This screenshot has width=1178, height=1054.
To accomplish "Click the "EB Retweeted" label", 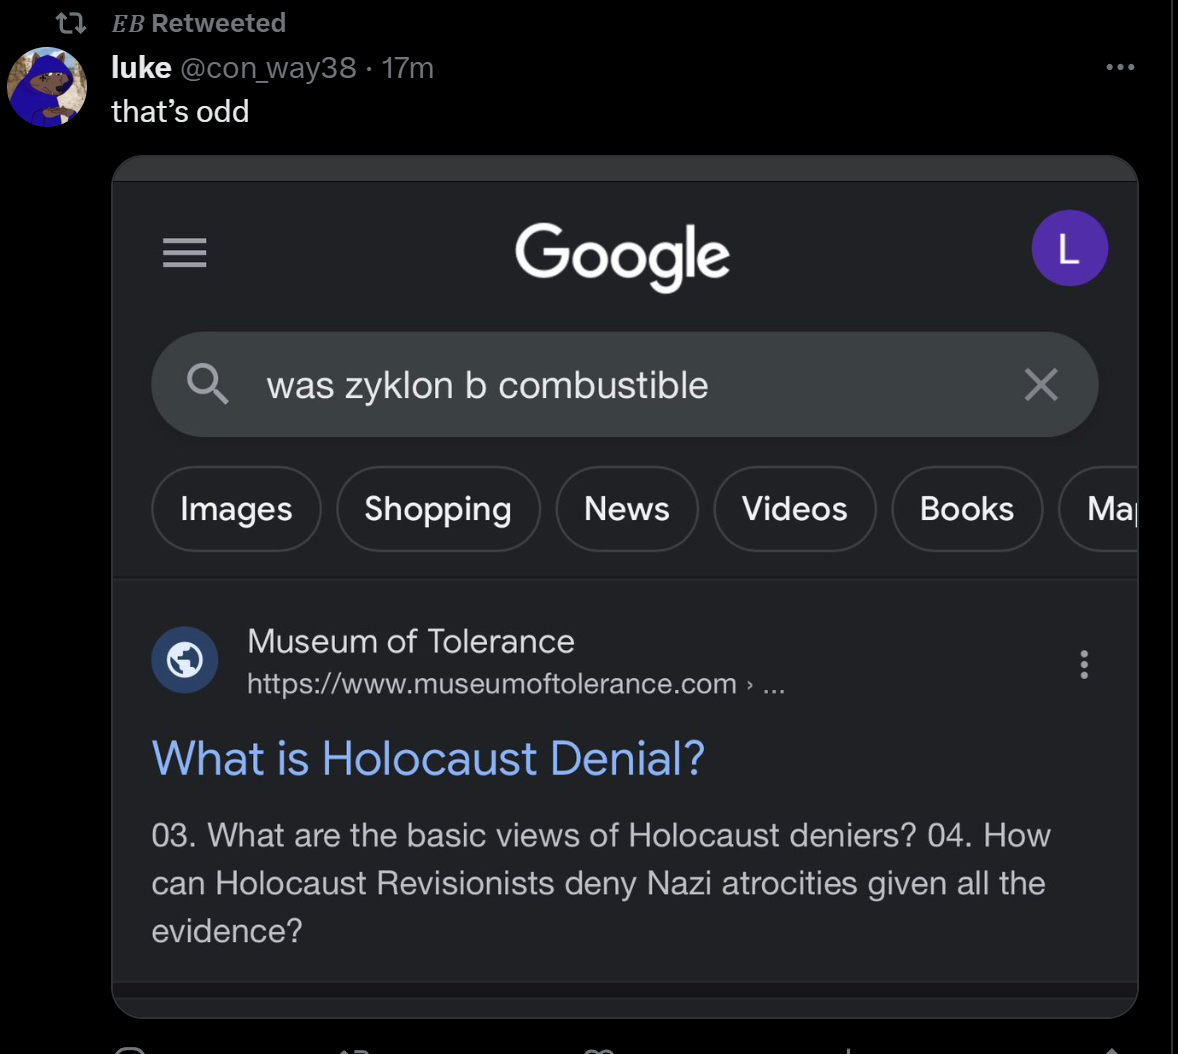I will (199, 22).
